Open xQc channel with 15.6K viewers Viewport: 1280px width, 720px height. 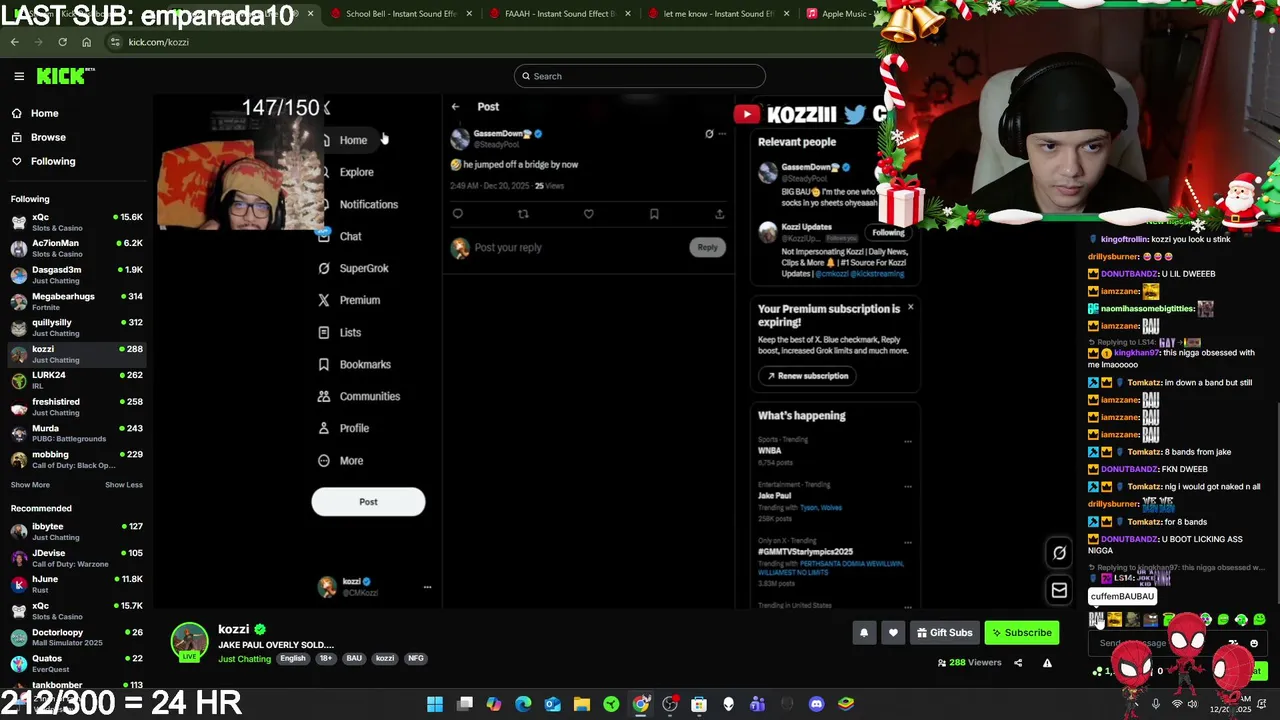click(76, 222)
